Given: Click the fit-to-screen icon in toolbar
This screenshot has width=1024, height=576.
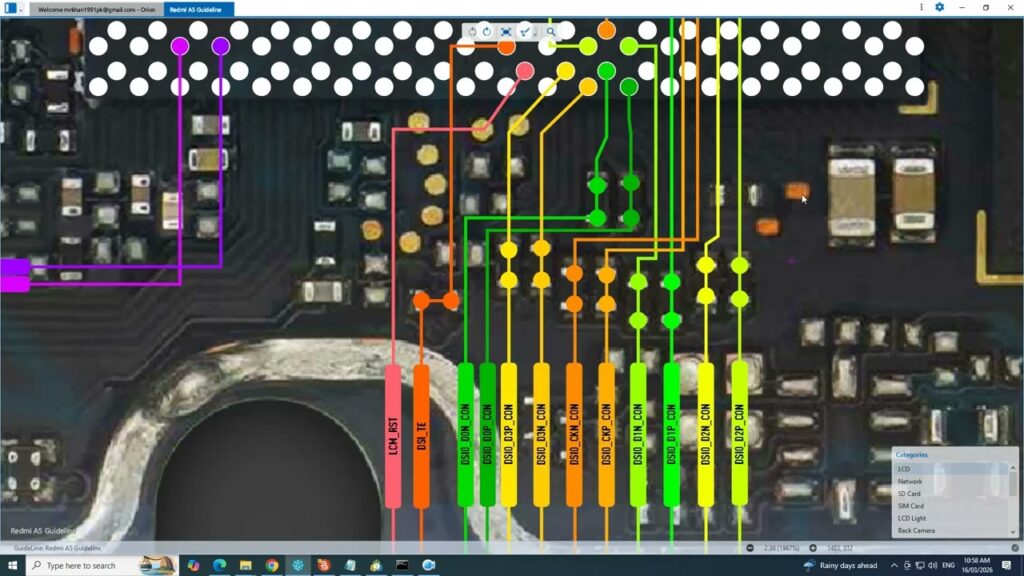Looking at the screenshot, I should point(506,32).
